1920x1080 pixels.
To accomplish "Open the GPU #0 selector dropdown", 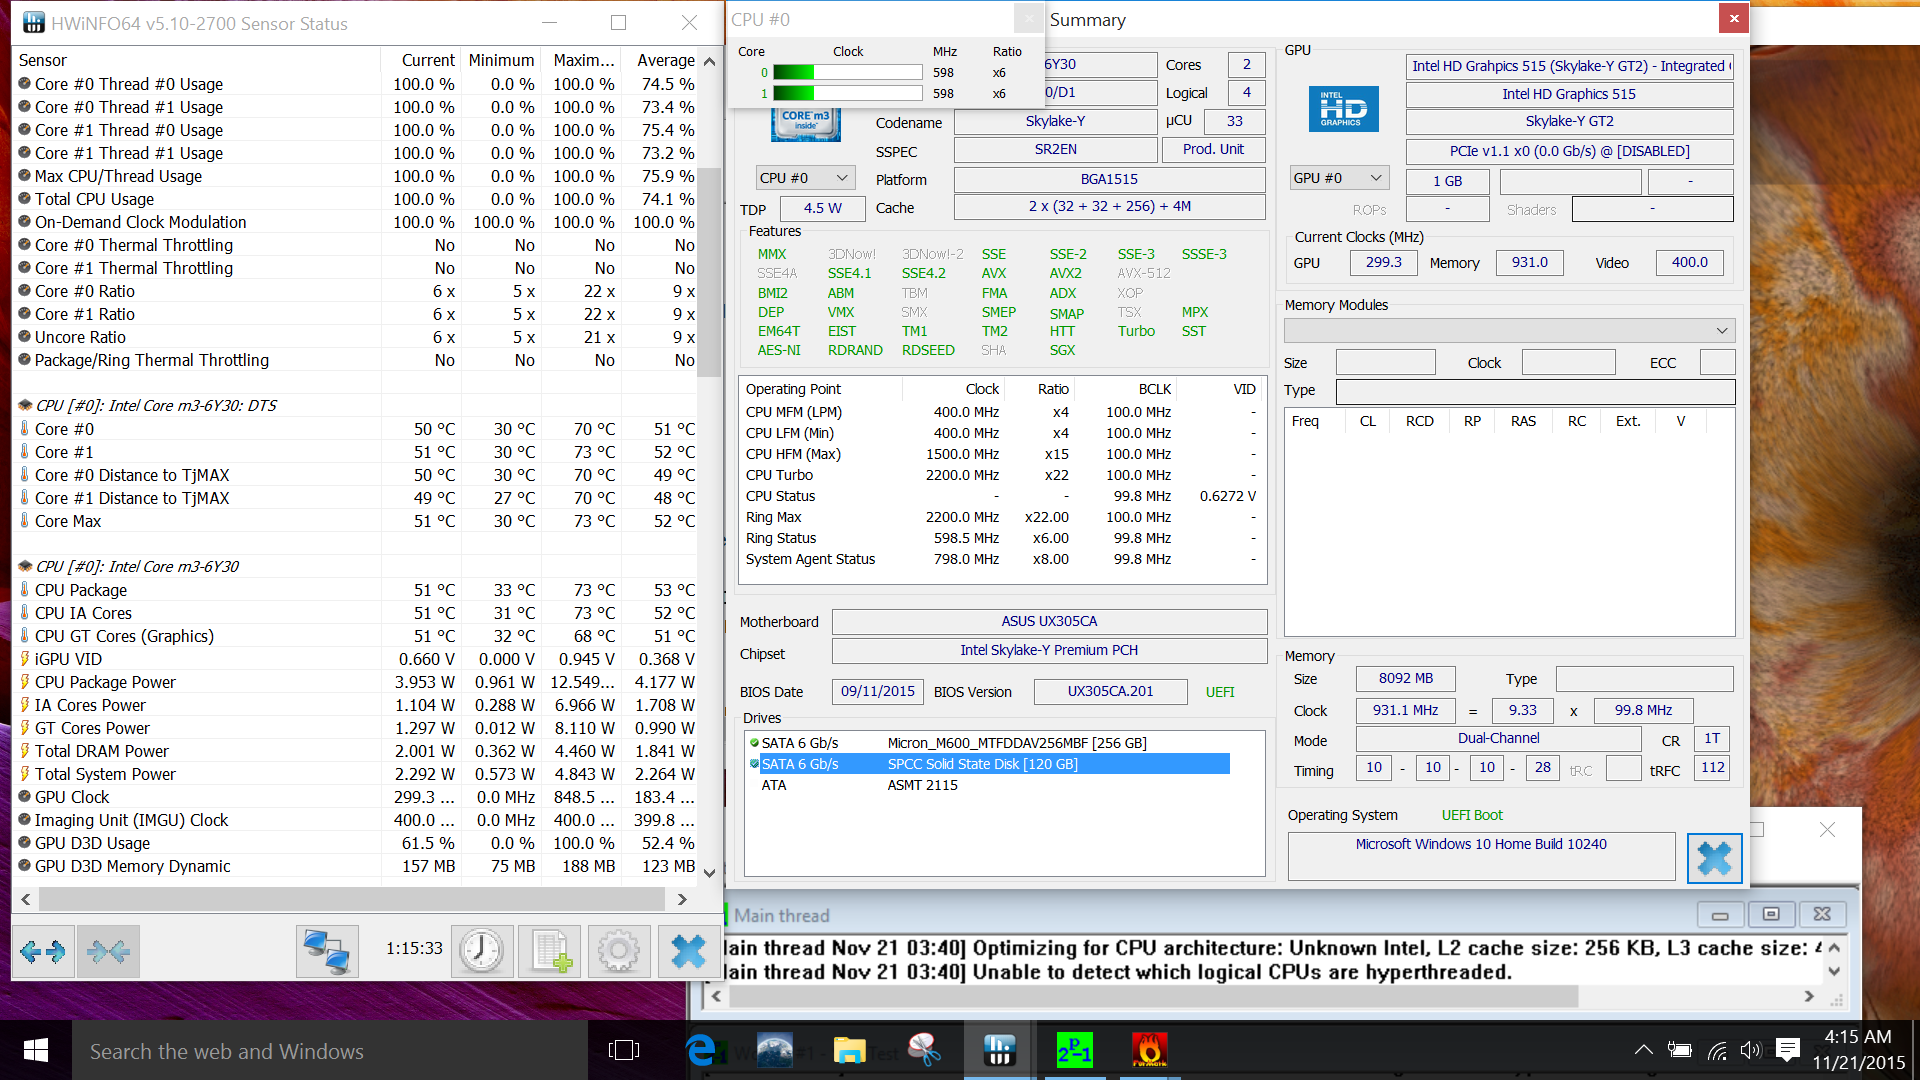I will point(1338,178).
